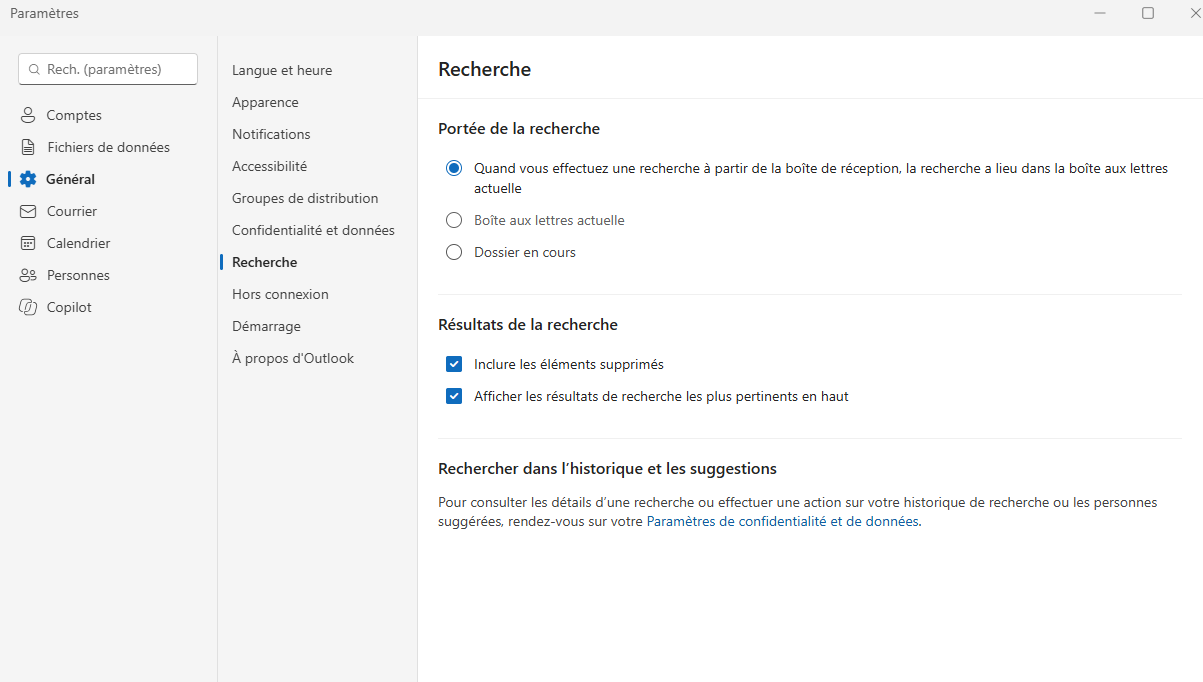Minimize the Paramètres window
1203x682 pixels.
coord(1100,13)
